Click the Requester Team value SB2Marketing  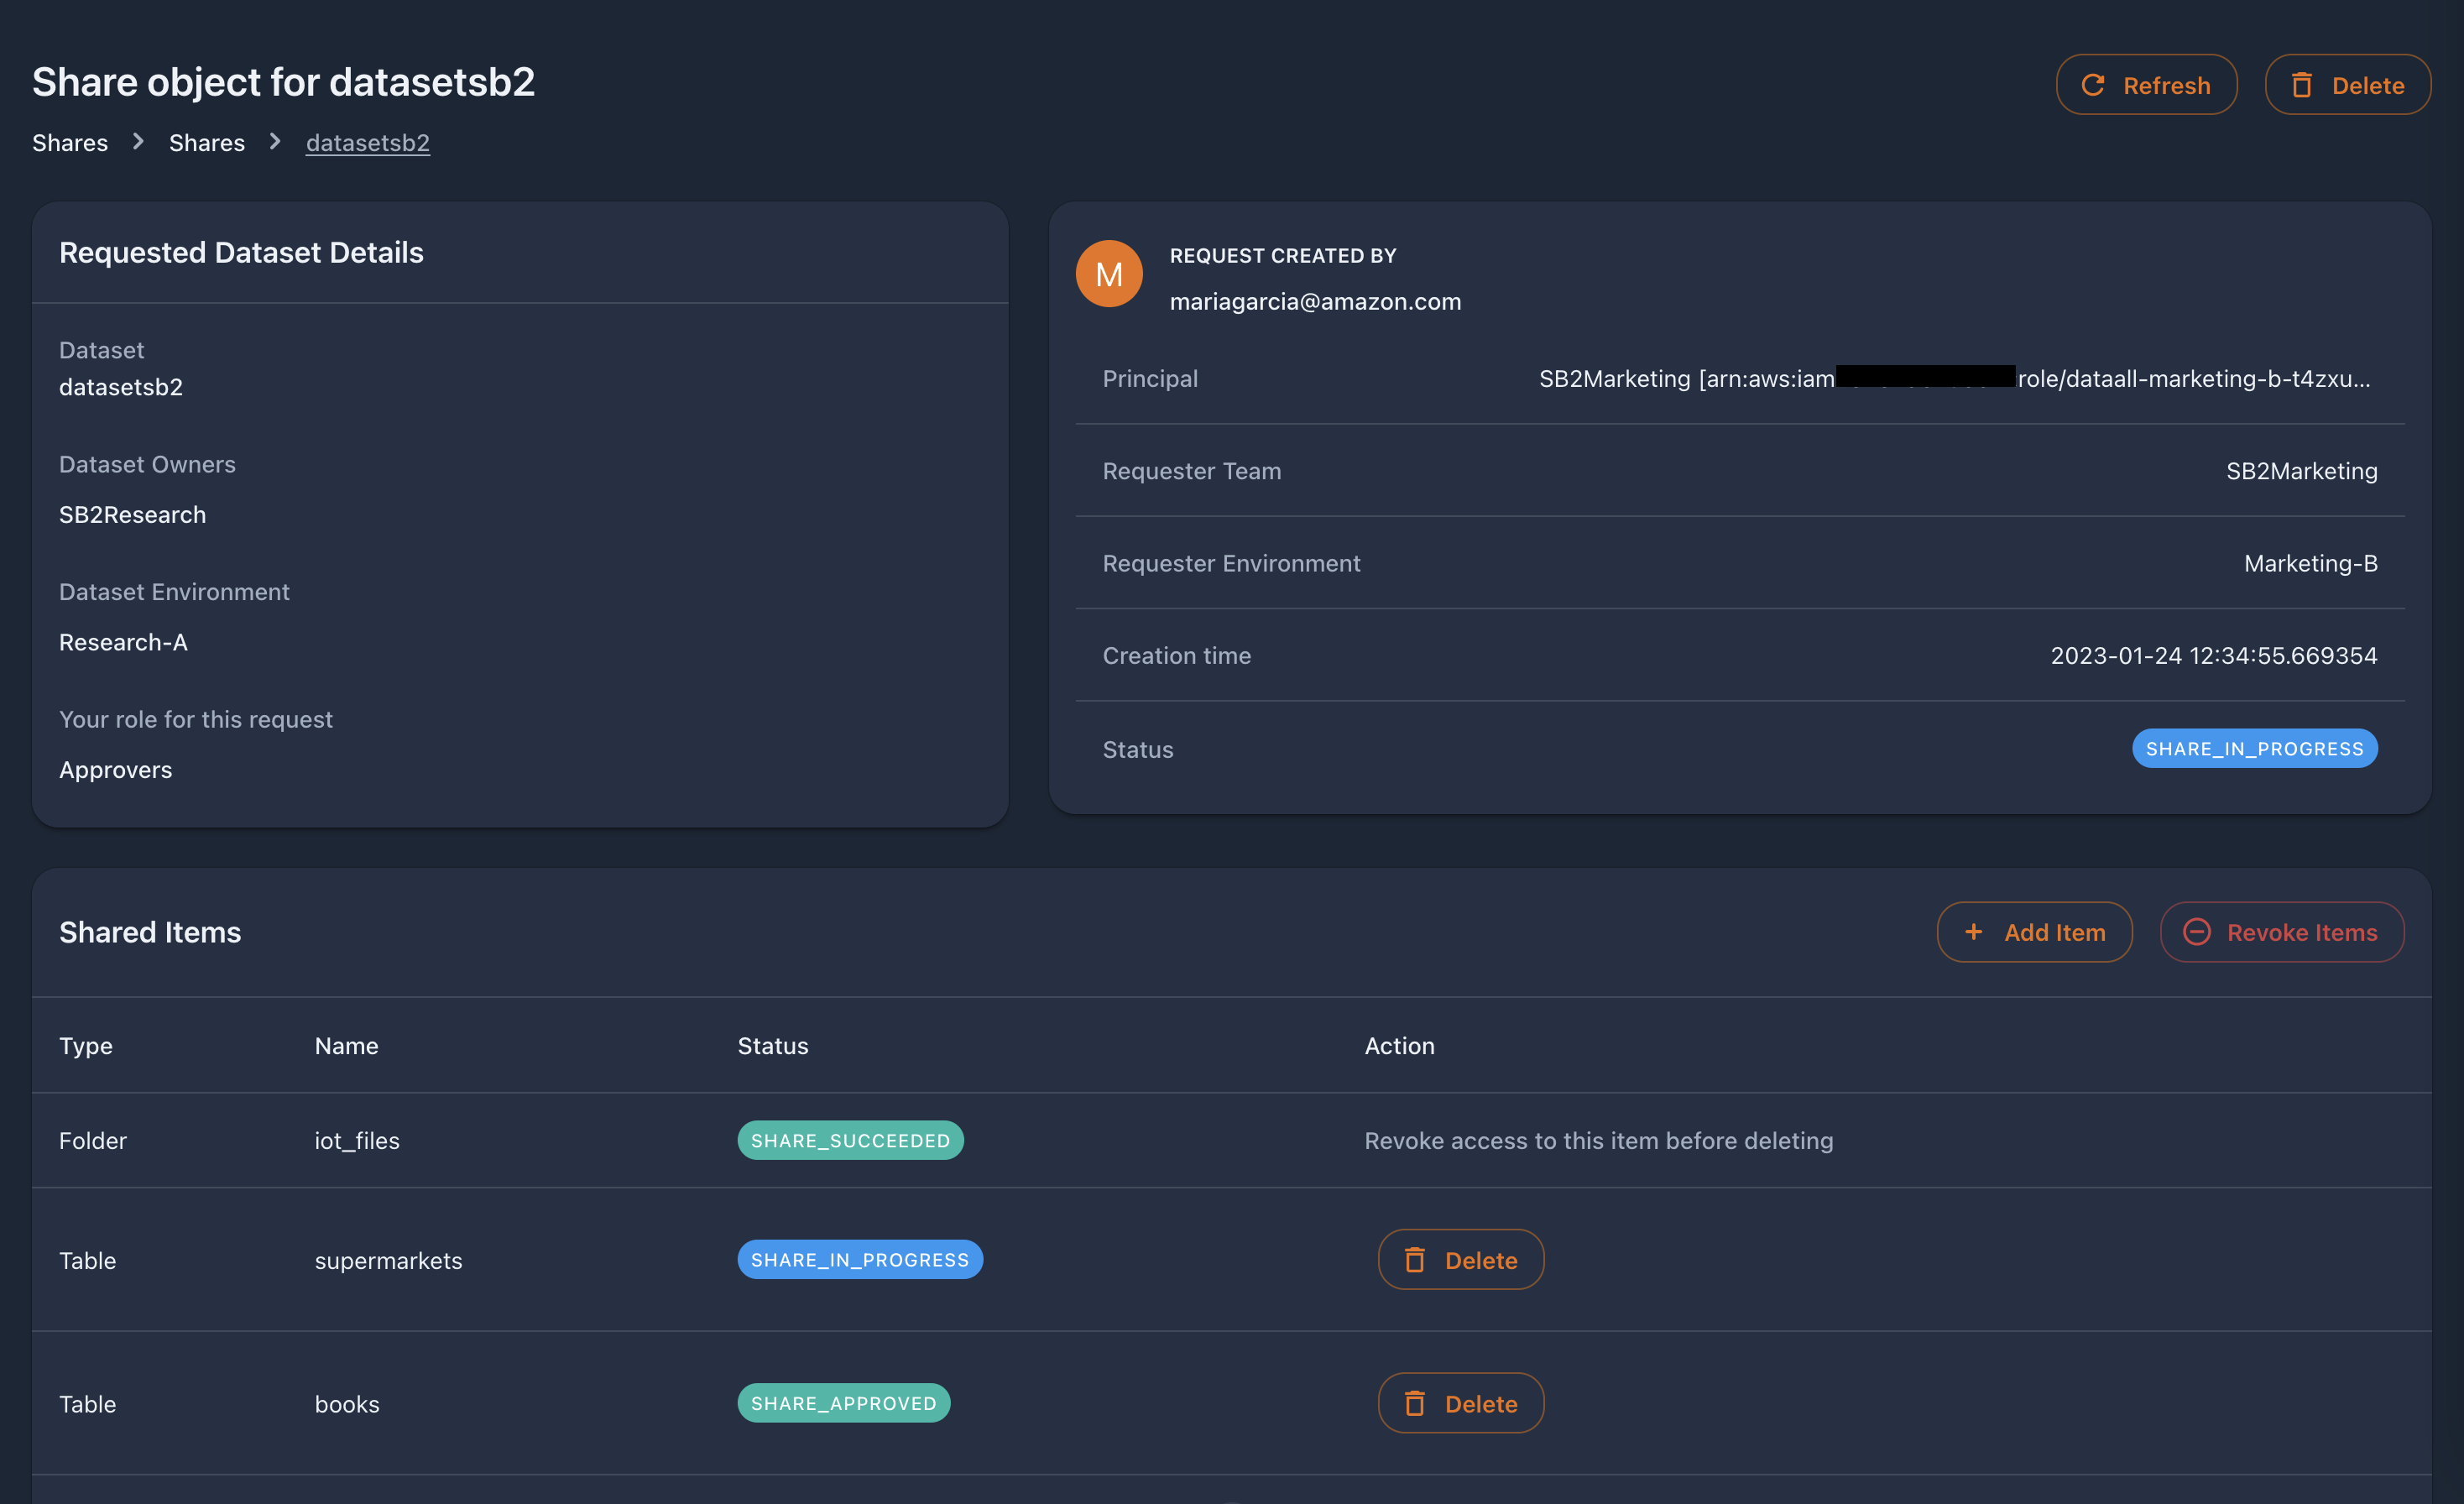coord(2302,471)
